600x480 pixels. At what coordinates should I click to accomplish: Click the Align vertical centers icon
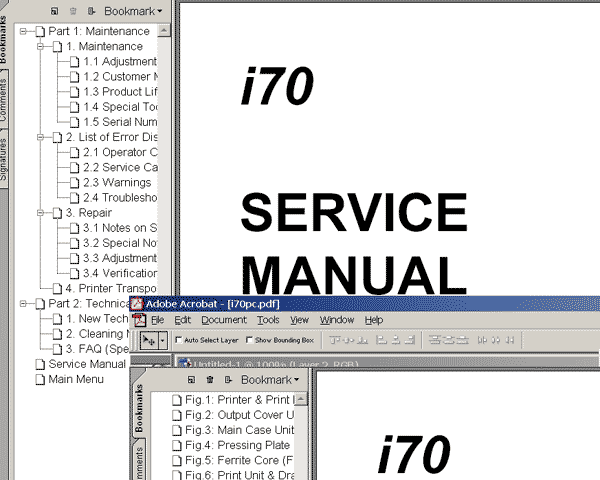(349, 340)
